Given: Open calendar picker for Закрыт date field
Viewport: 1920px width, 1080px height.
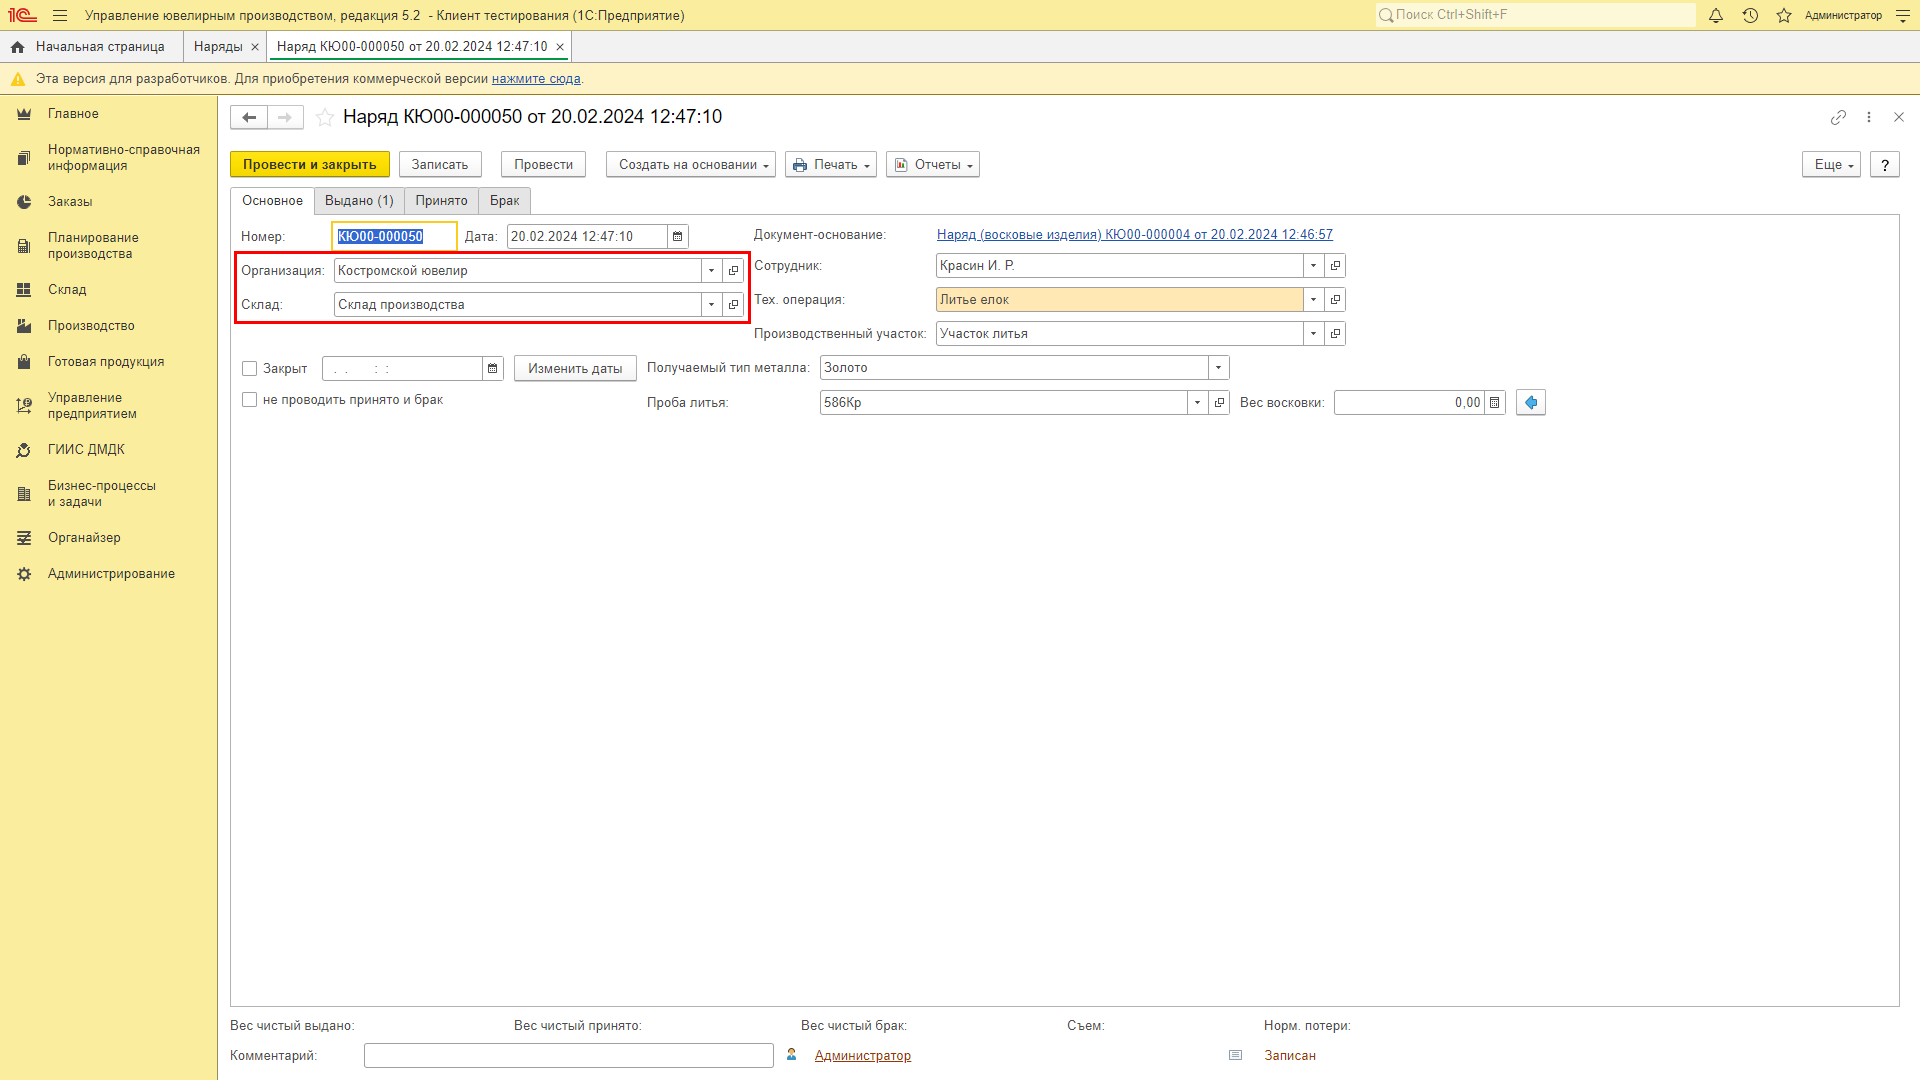Looking at the screenshot, I should click(493, 369).
